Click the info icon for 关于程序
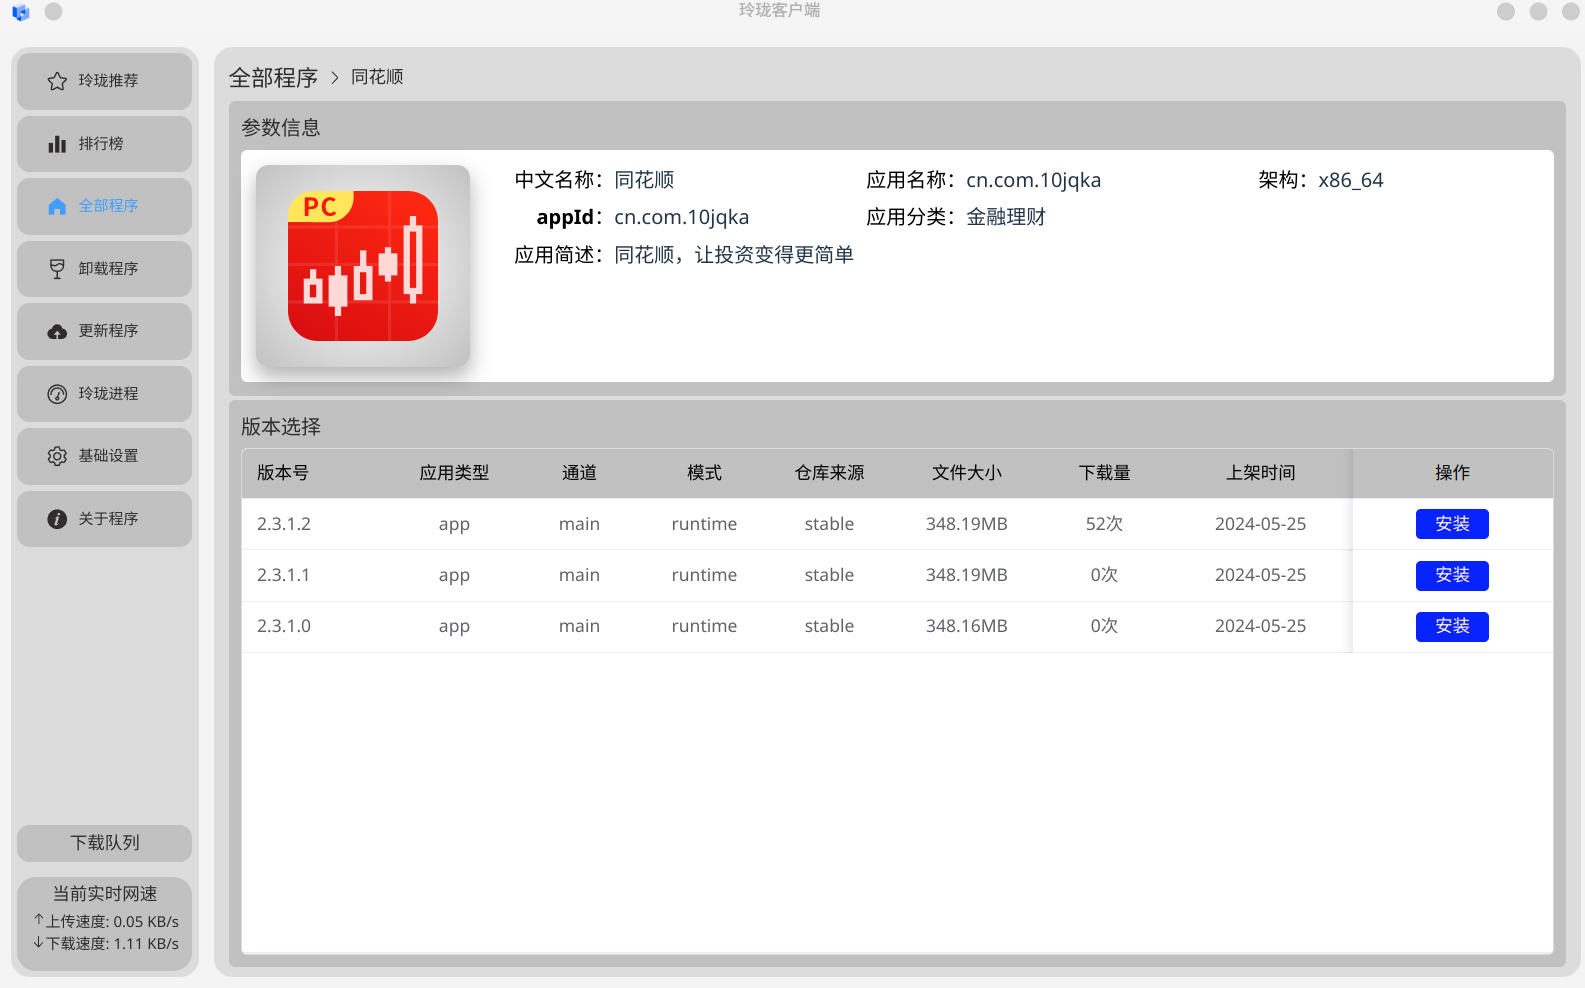The image size is (1585, 988). (57, 519)
